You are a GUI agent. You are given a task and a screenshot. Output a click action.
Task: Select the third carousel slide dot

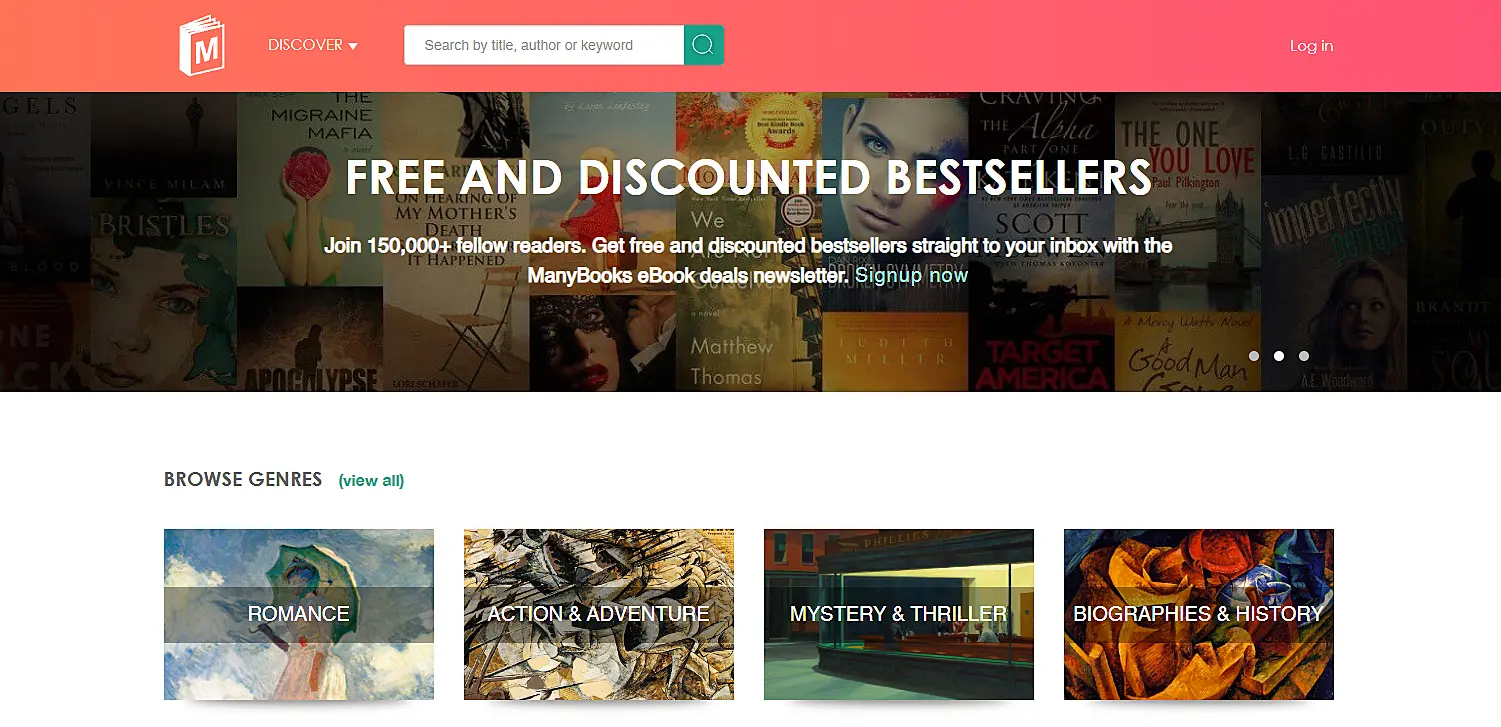[1304, 356]
